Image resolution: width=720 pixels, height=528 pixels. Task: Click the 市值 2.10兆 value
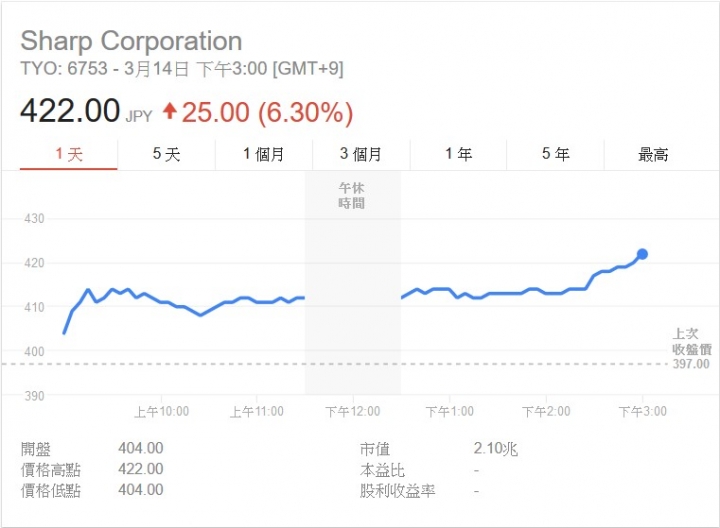(x=495, y=449)
